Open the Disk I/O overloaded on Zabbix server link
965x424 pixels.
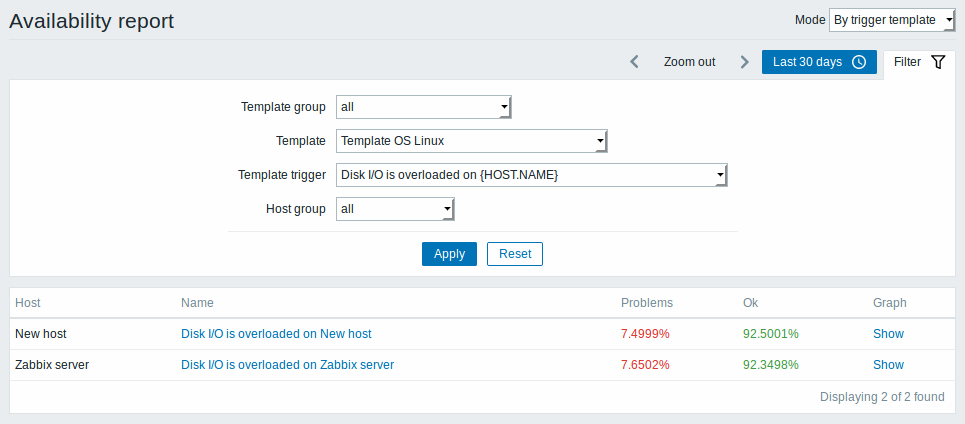(287, 365)
